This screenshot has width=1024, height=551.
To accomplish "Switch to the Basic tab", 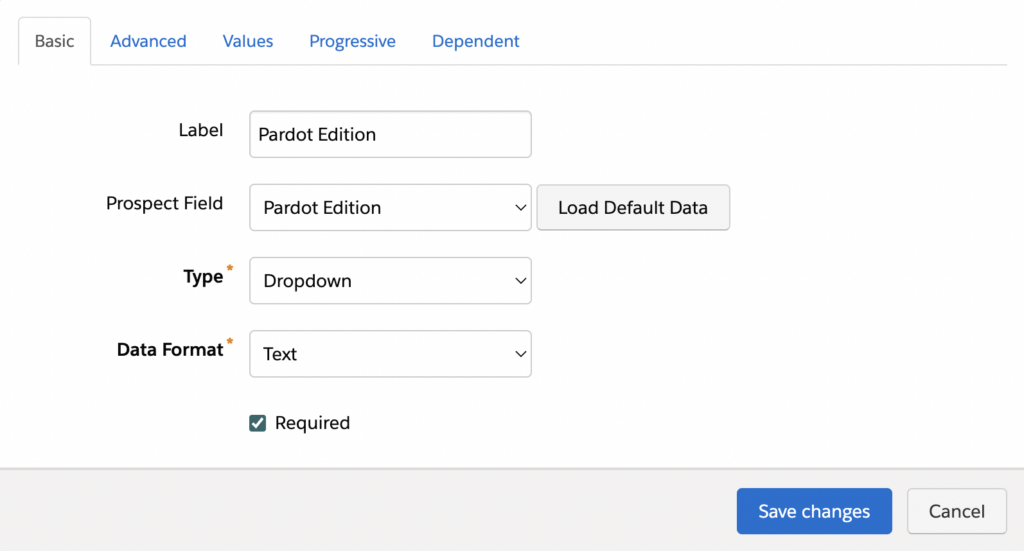I will (x=54, y=41).
